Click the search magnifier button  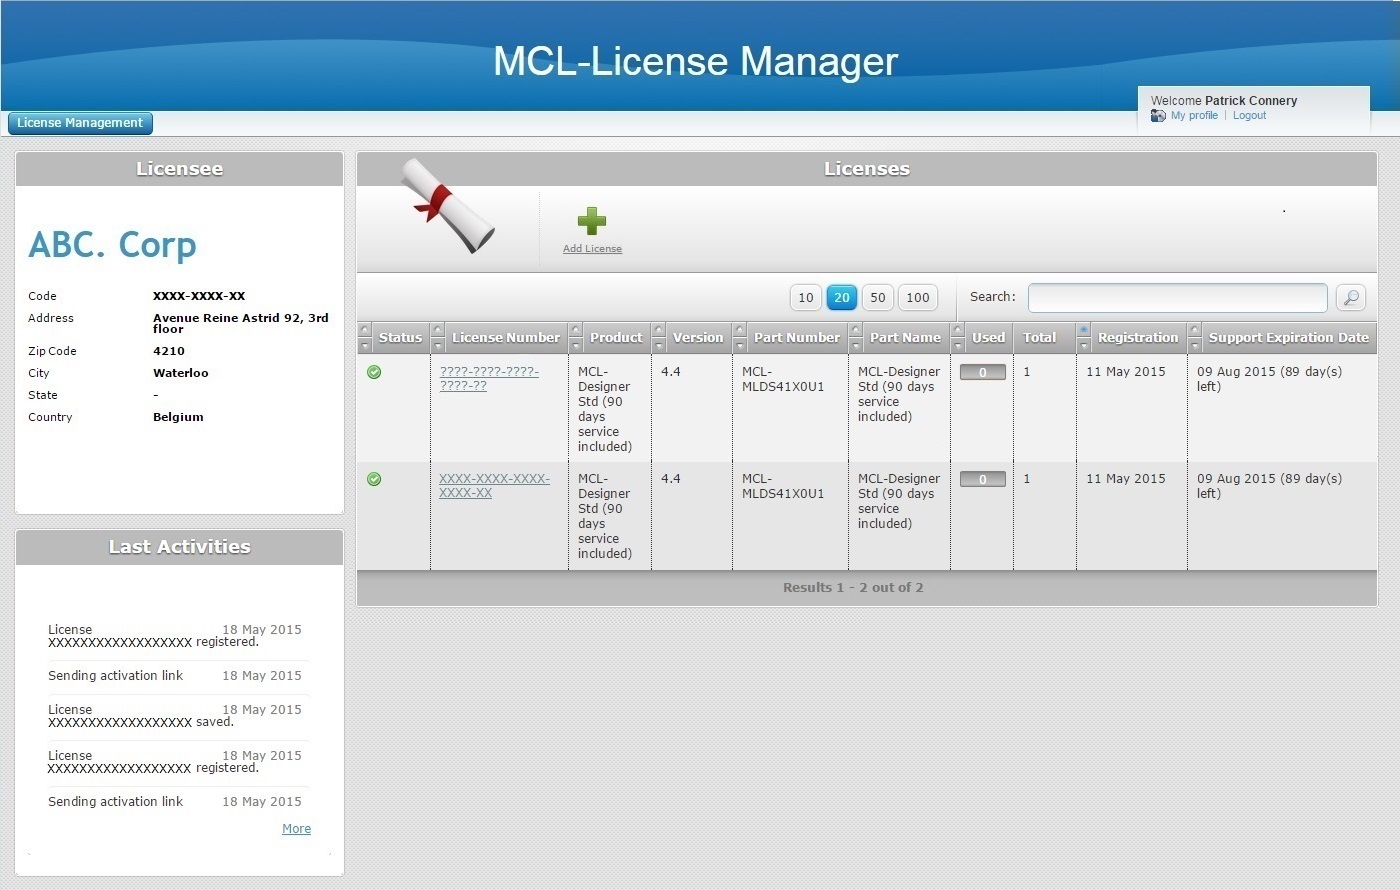pos(1351,298)
